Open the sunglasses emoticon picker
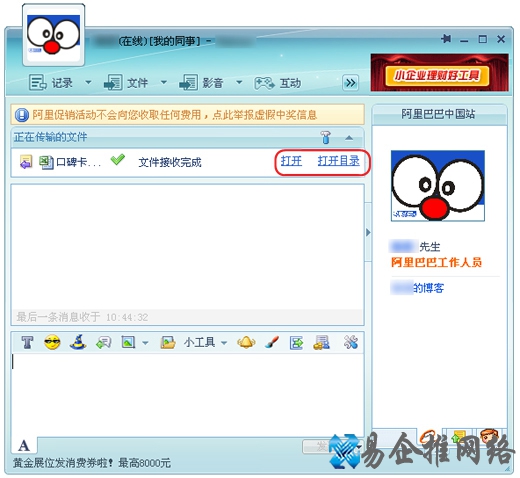Viewport: 520px width, 478px height. pyautogui.click(x=52, y=342)
